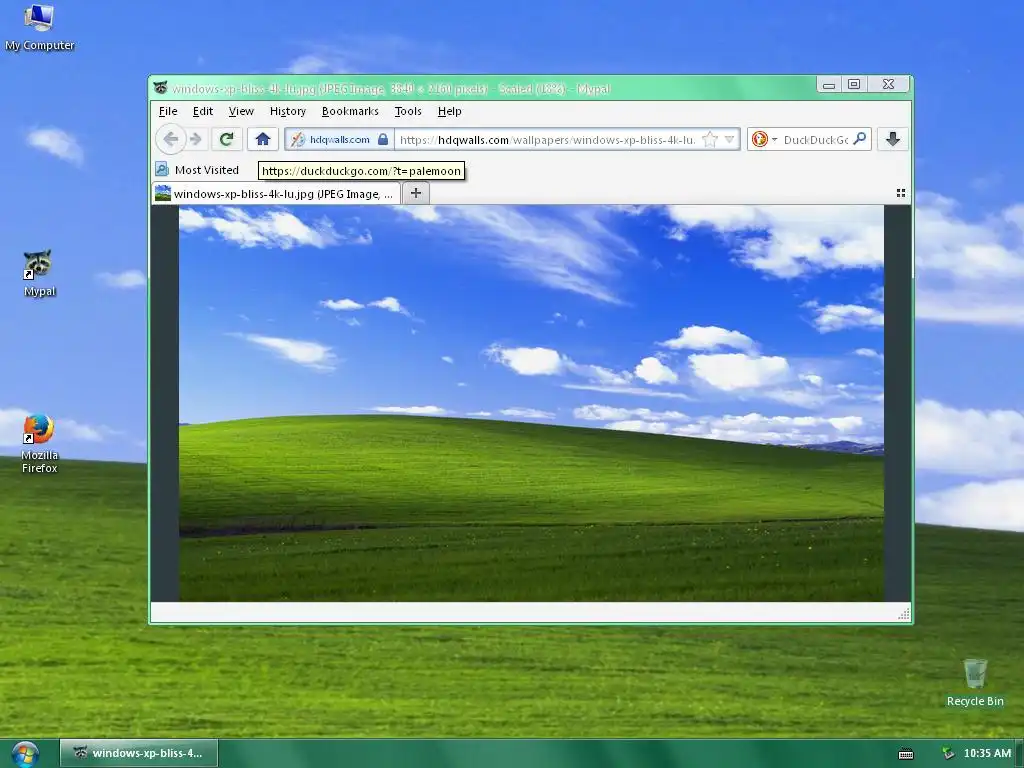The height and width of the screenshot is (768, 1024).
Task: Open the Home page button
Action: tap(263, 139)
